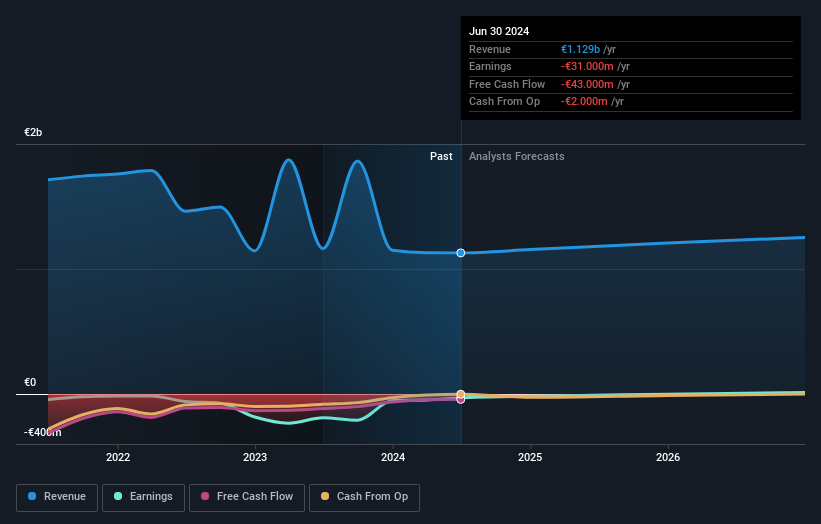821x524 pixels.
Task: Select the orange Cash From Op data point
Action: tap(461, 394)
